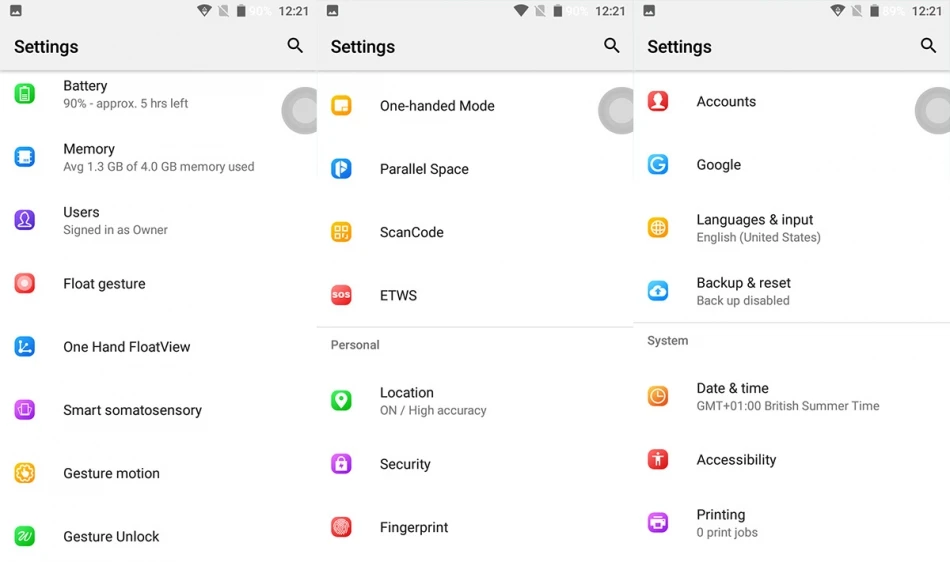Screen dimensions: 950x562
Task: Tap the blue Memory chip icon
Action: (24, 157)
